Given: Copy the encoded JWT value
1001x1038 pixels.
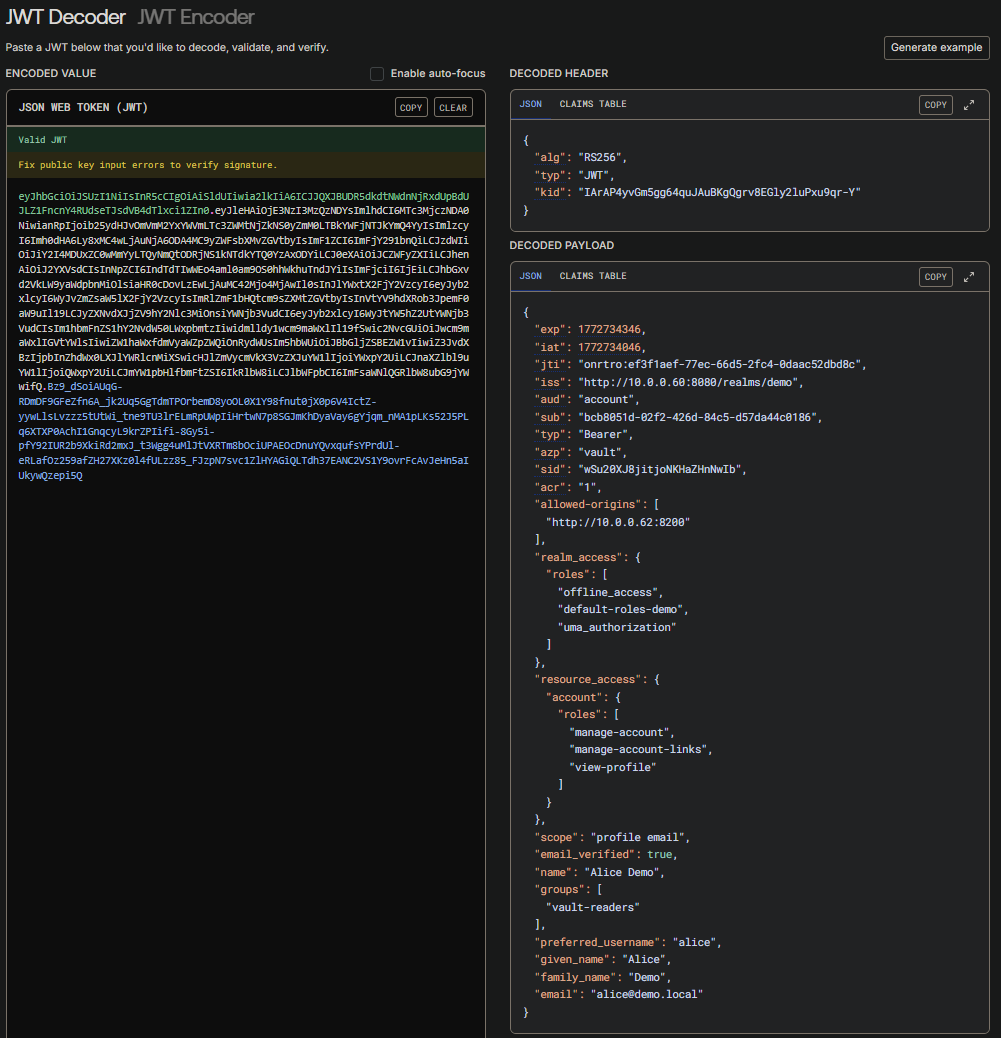Looking at the screenshot, I should [411, 108].
